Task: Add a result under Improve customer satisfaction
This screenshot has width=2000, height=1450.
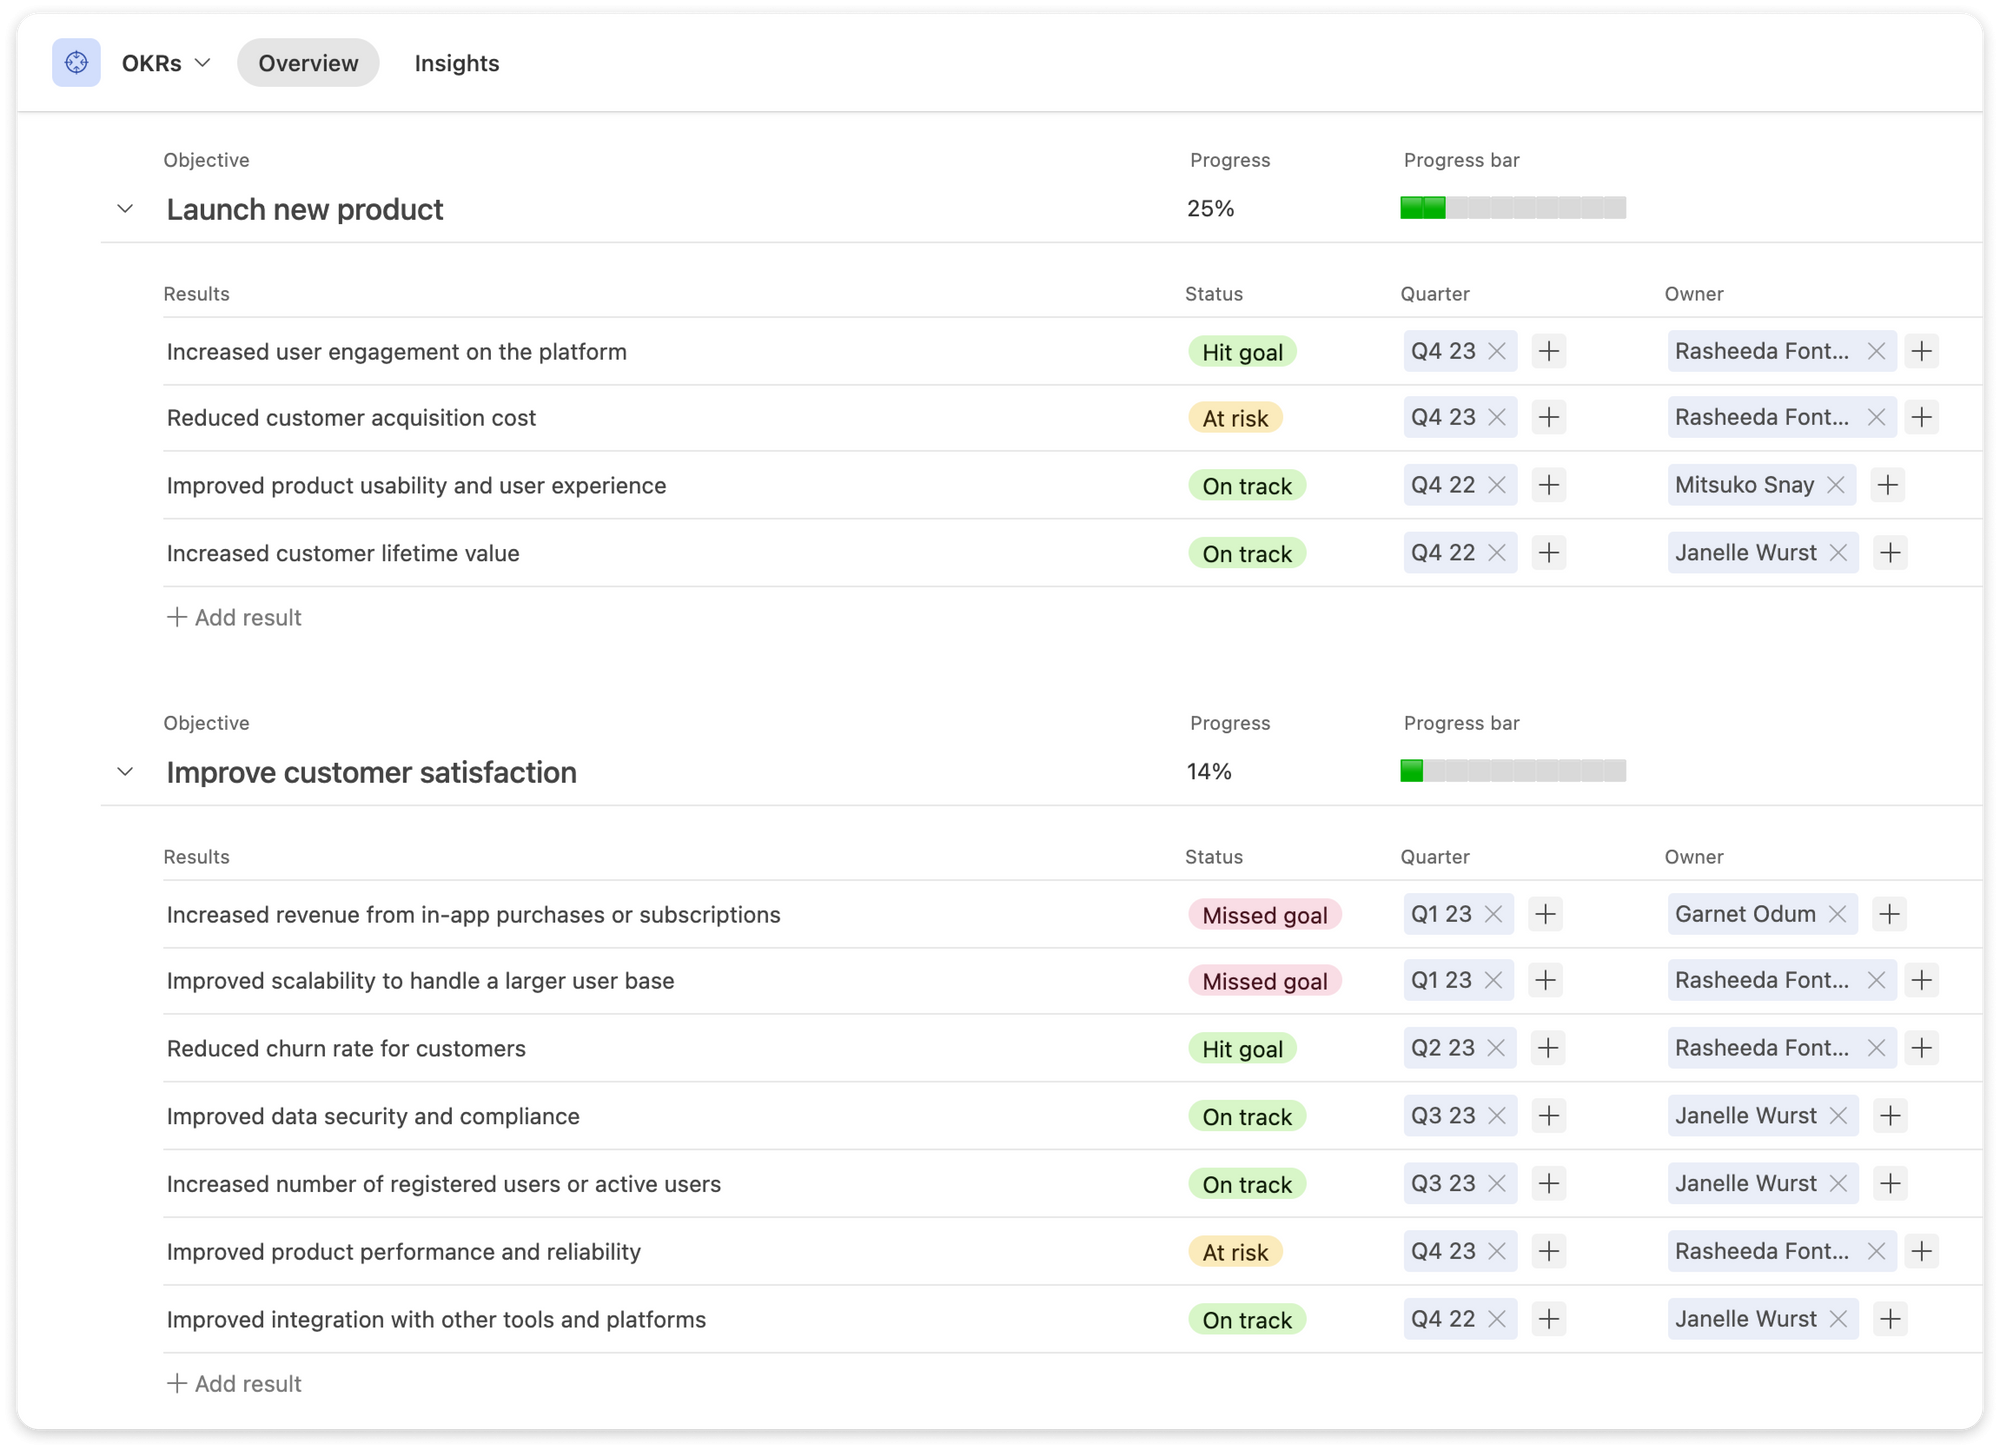Action: click(234, 1383)
